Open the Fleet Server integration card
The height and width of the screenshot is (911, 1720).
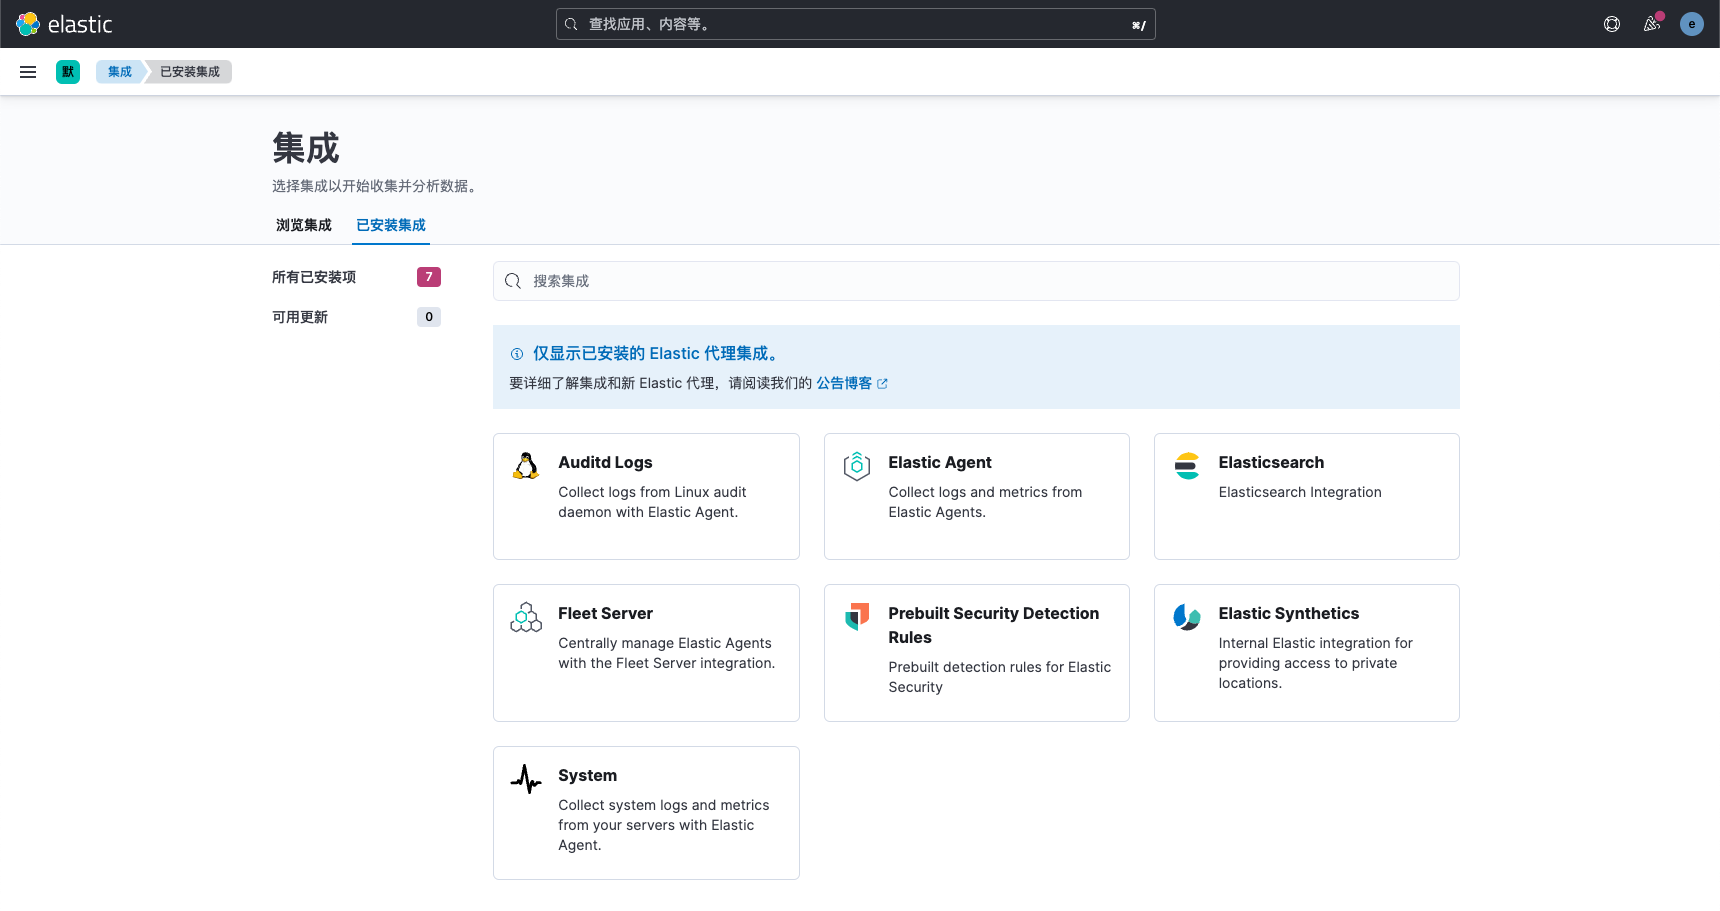point(646,653)
